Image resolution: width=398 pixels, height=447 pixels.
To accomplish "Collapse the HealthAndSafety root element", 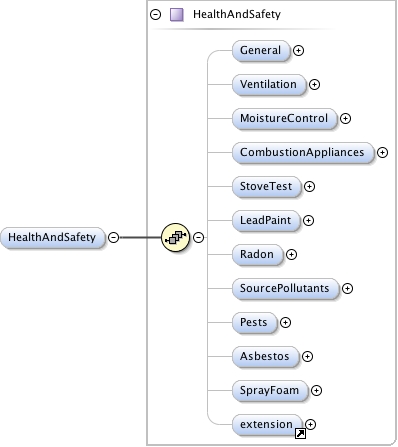I will point(114,237).
